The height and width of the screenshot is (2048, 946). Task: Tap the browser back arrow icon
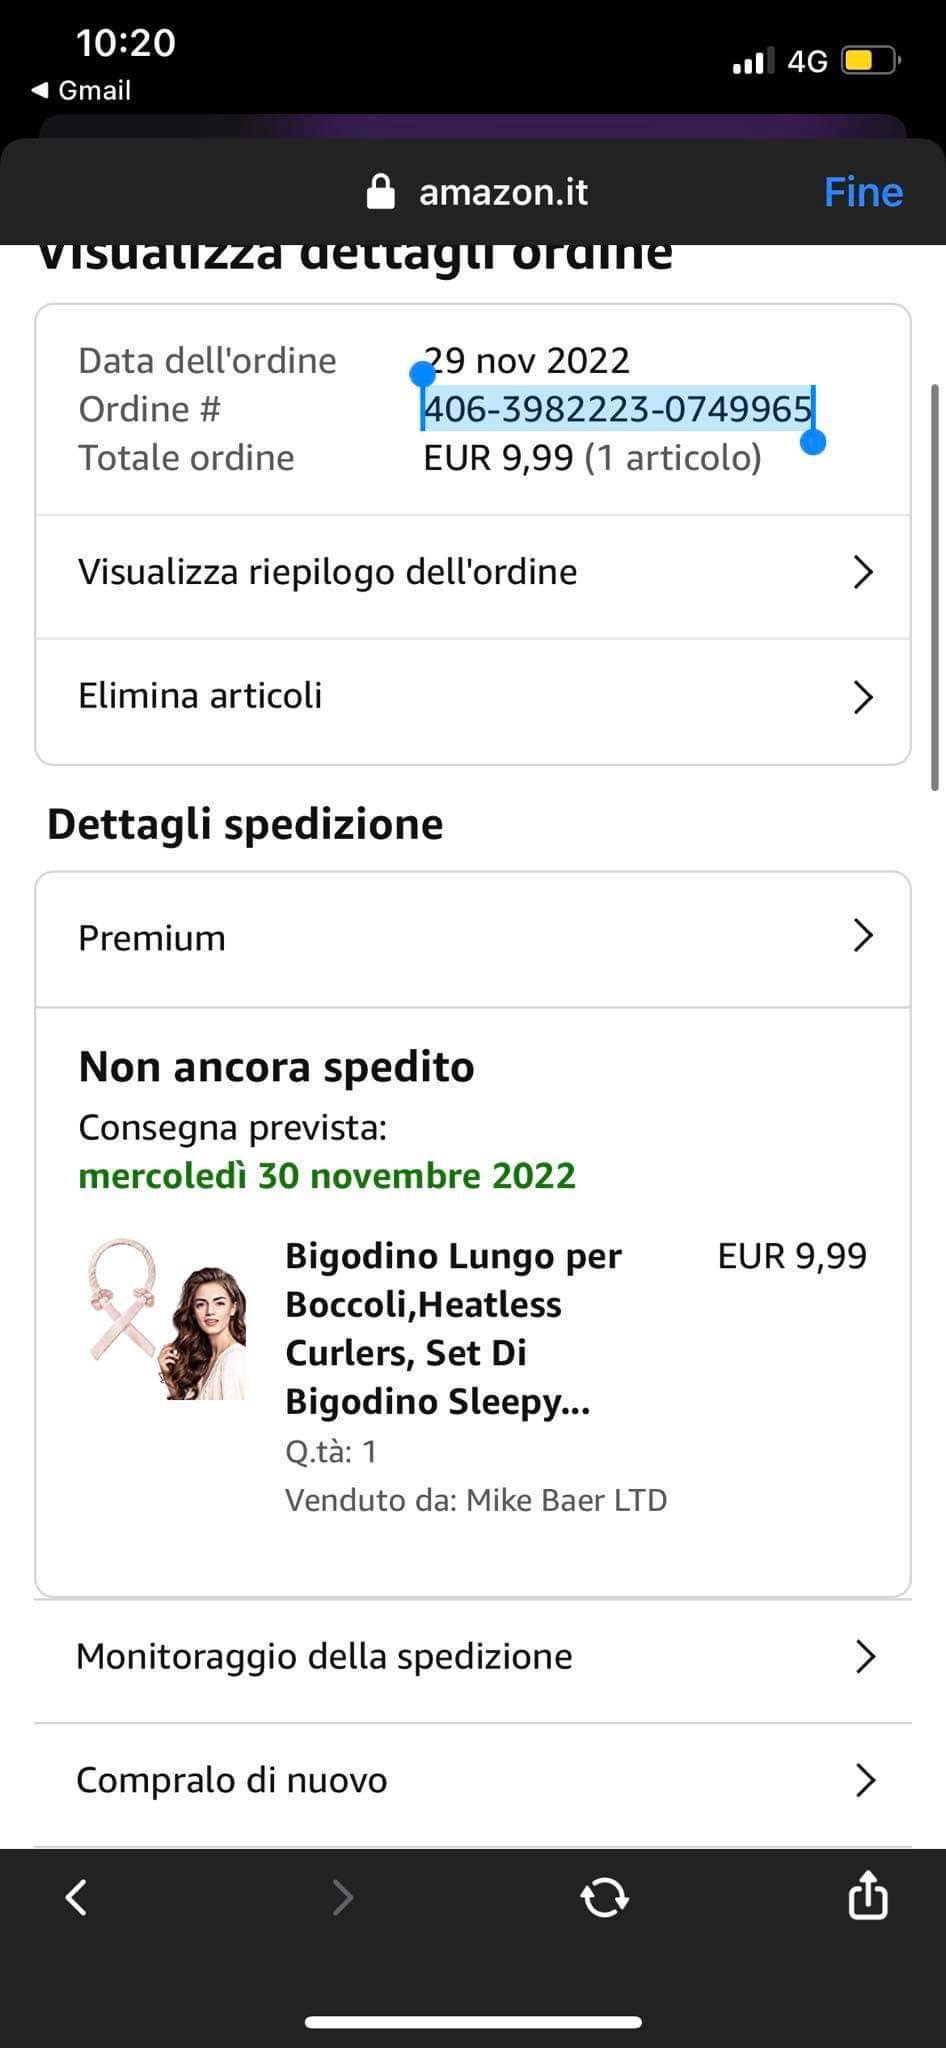tap(77, 1896)
